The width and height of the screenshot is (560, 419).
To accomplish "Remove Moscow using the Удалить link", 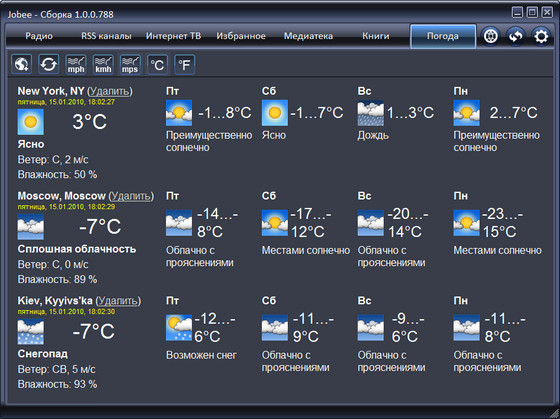I will click(131, 196).
